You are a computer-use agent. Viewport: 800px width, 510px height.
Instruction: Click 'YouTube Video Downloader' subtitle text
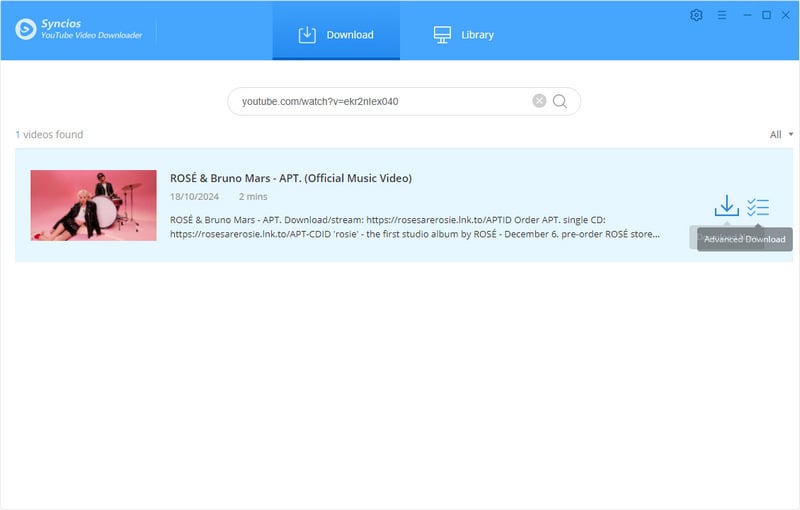coord(92,35)
